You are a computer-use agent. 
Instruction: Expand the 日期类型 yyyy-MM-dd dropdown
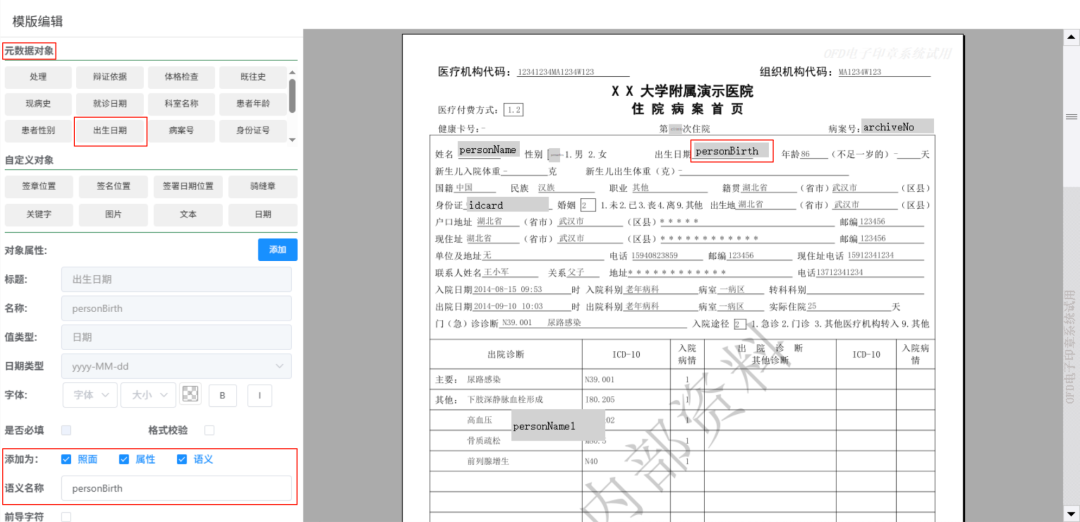[x=176, y=366]
